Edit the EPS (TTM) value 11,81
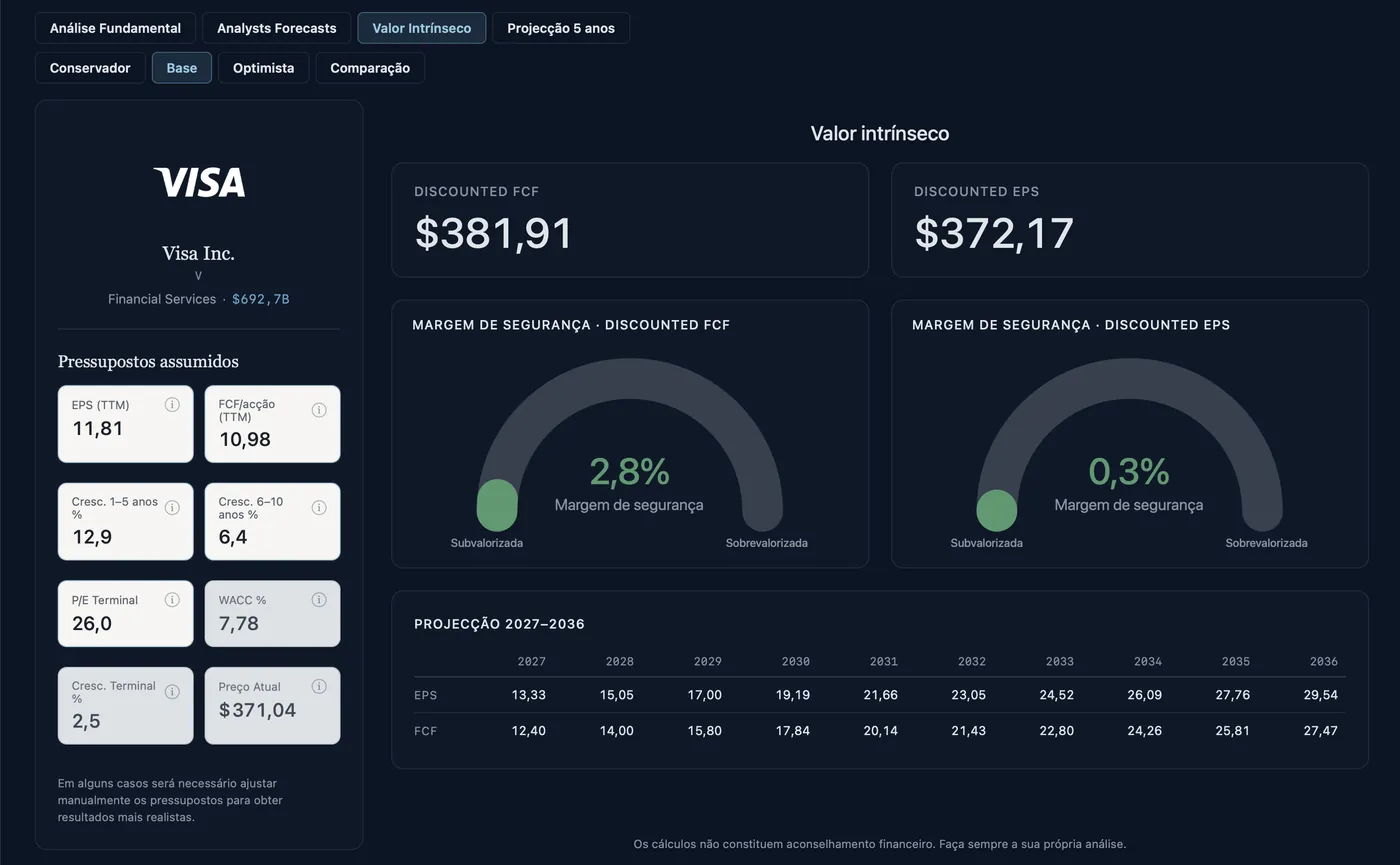This screenshot has width=1400, height=865. pyautogui.click(x=98, y=429)
